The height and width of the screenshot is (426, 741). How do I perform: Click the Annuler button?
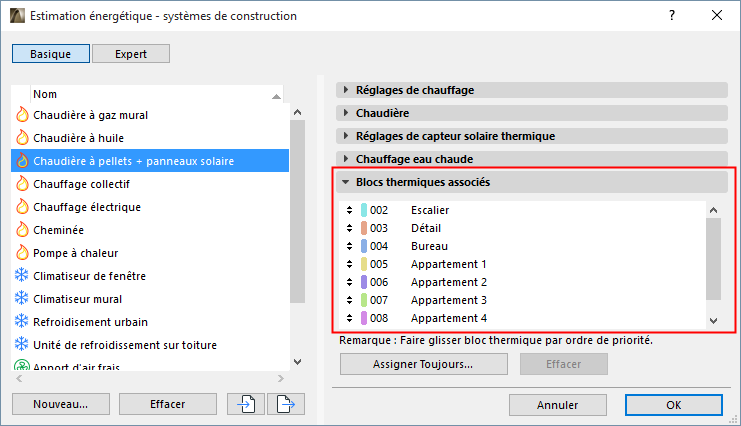point(558,405)
